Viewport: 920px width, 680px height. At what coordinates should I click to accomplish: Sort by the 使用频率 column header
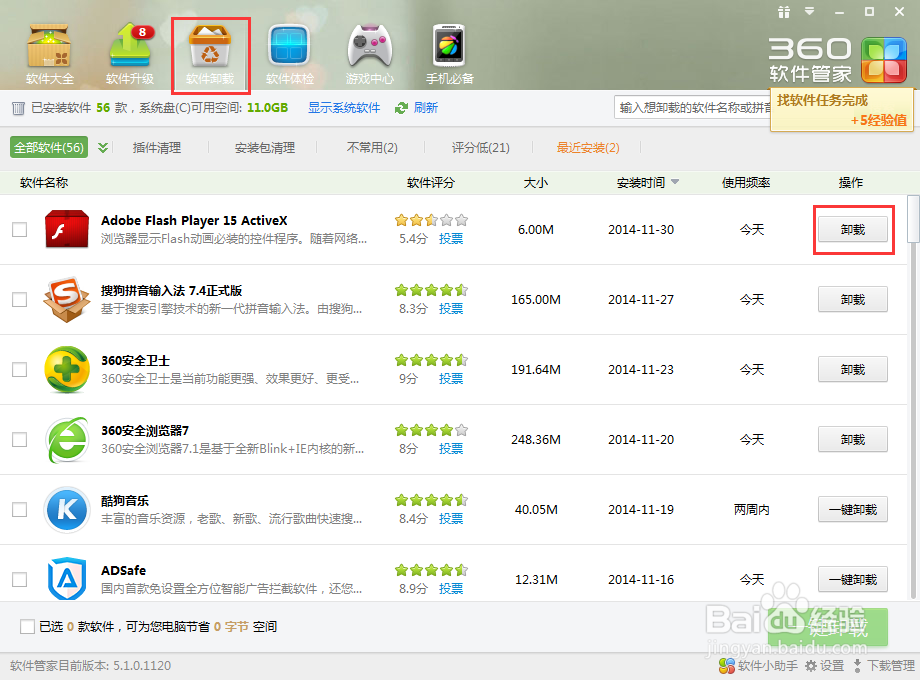(x=746, y=182)
